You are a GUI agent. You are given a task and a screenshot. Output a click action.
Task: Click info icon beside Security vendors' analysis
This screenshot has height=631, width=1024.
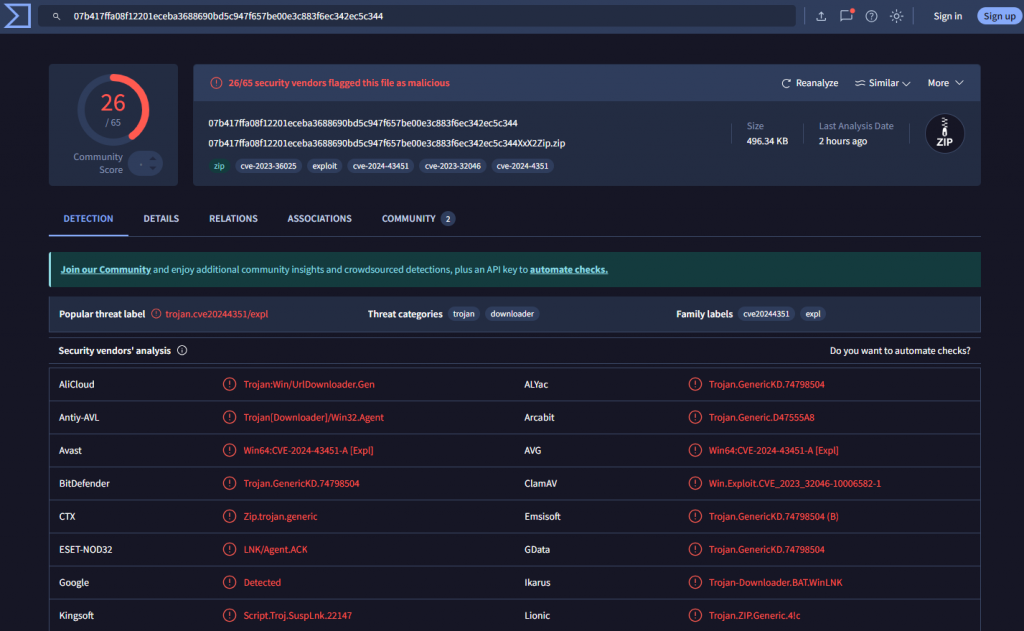[182, 351]
